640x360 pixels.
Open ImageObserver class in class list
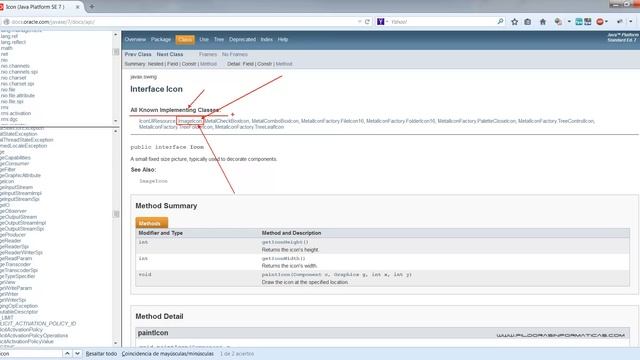click(13, 211)
